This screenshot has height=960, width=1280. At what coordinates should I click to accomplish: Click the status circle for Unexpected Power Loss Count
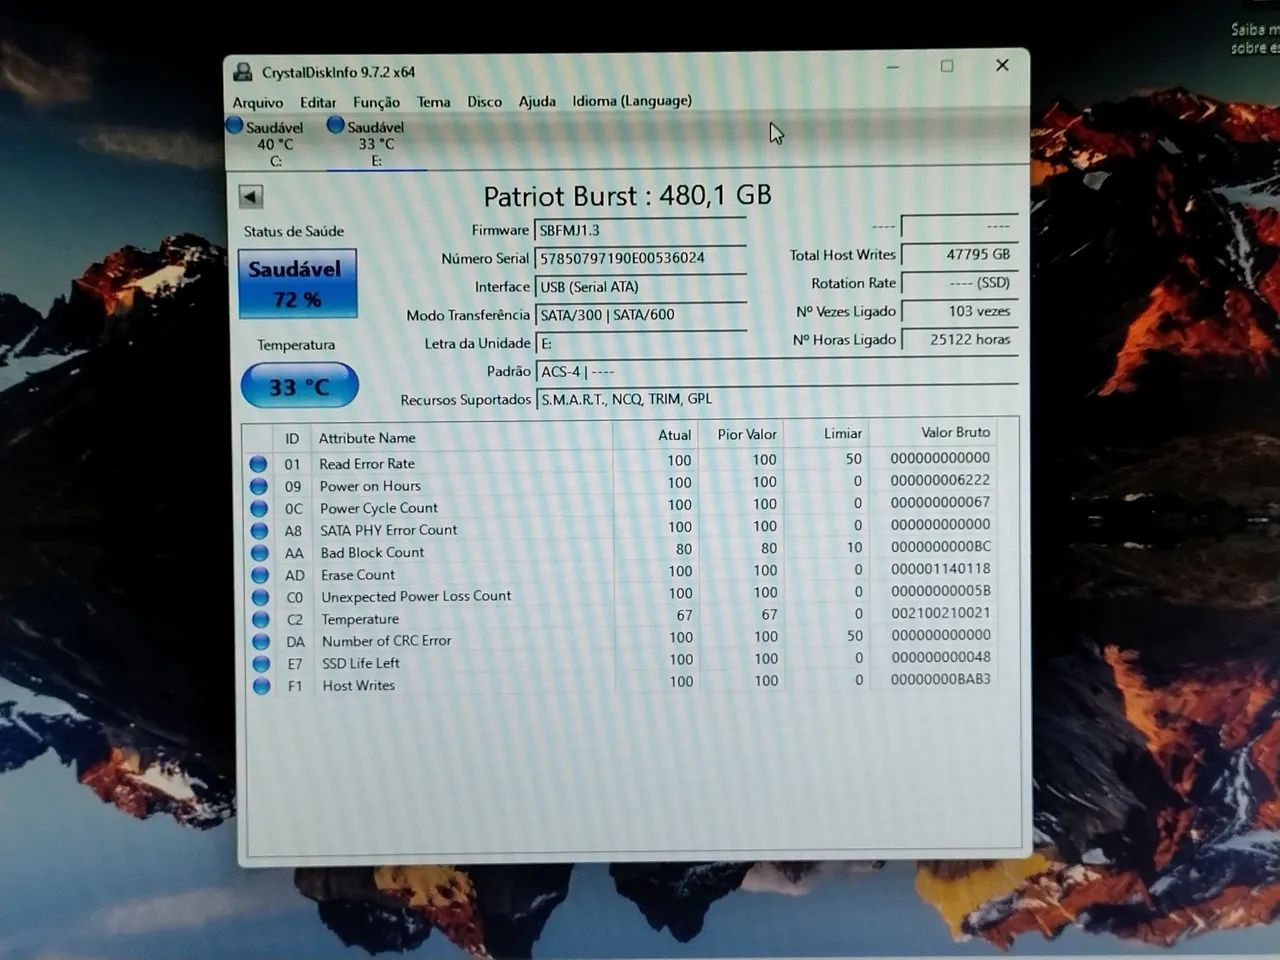(260, 597)
